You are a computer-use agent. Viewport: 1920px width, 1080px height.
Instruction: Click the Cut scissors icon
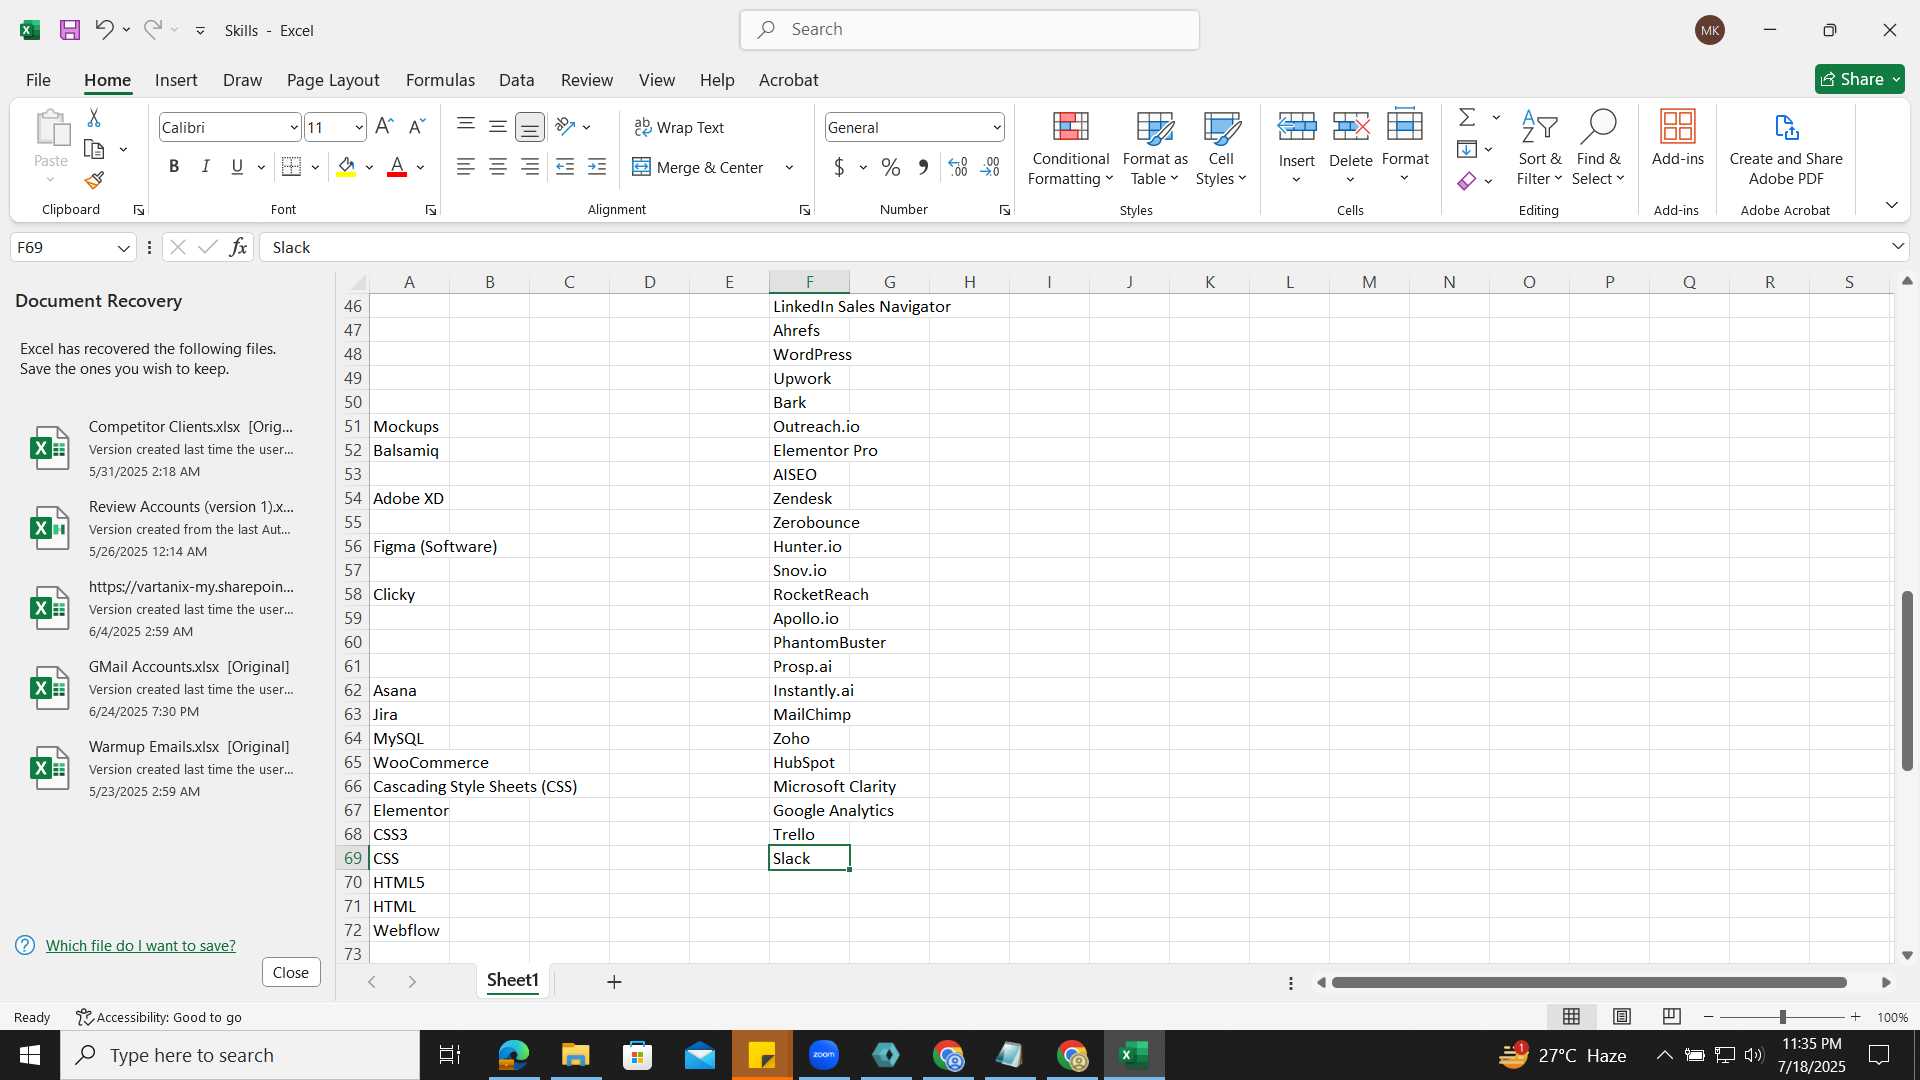94,118
